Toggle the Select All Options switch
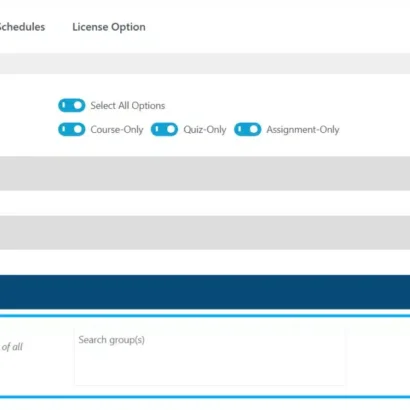 tap(72, 105)
